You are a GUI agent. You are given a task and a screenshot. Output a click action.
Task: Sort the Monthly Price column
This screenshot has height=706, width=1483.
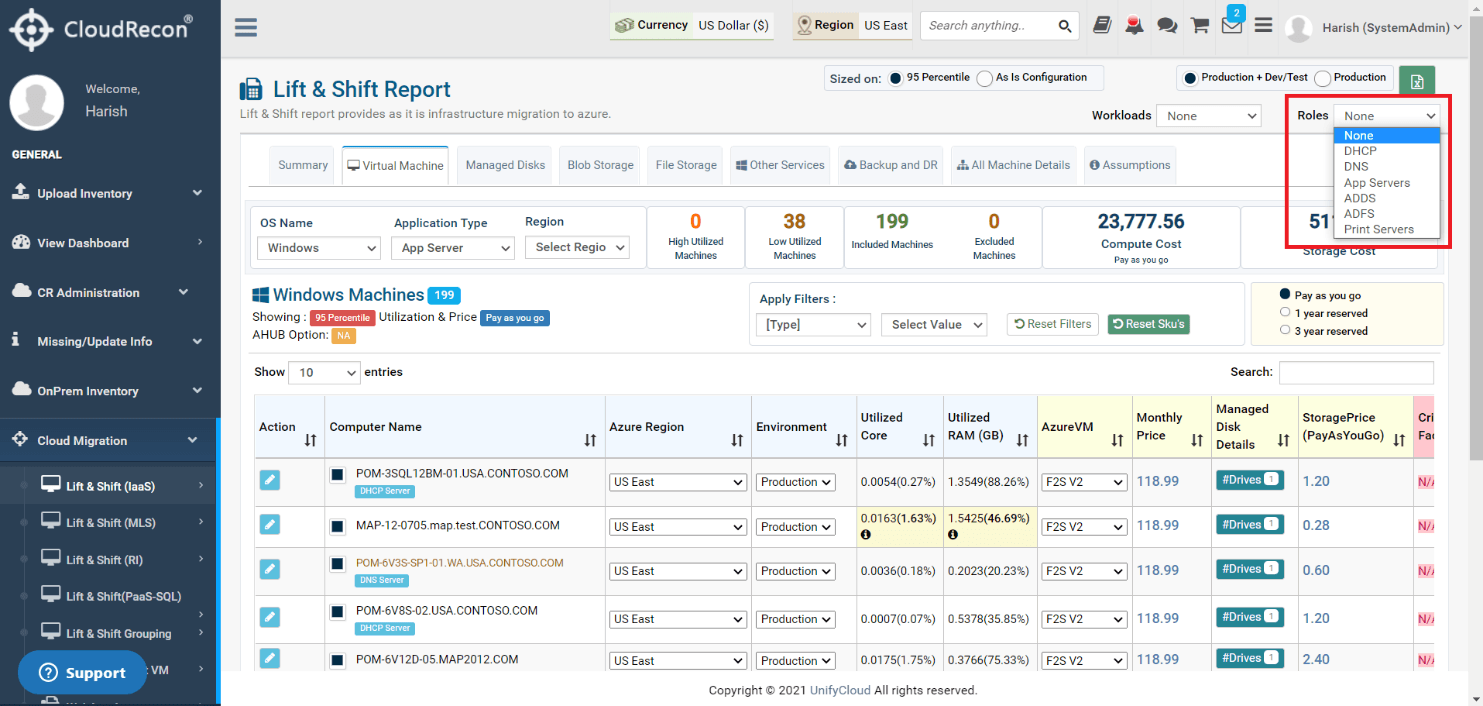(x=1197, y=440)
